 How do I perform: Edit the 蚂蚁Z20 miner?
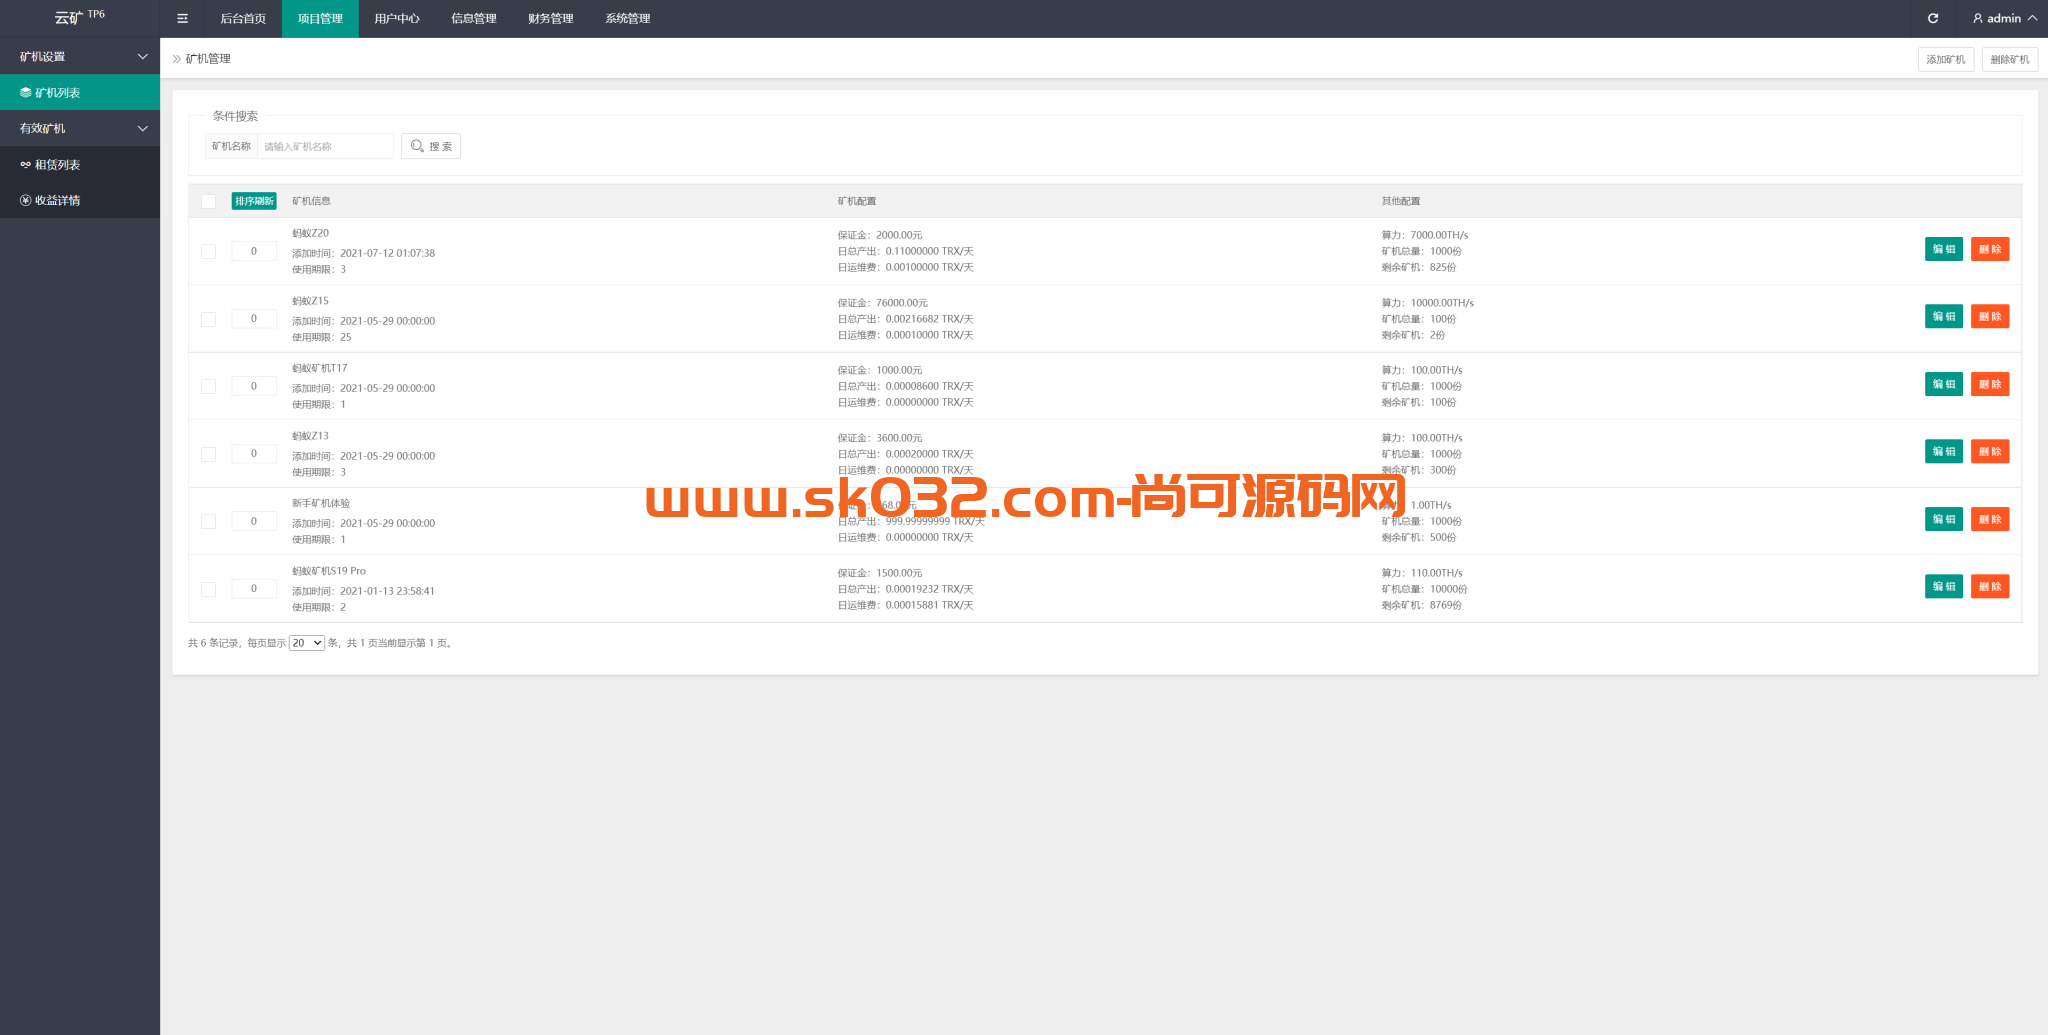click(1944, 249)
